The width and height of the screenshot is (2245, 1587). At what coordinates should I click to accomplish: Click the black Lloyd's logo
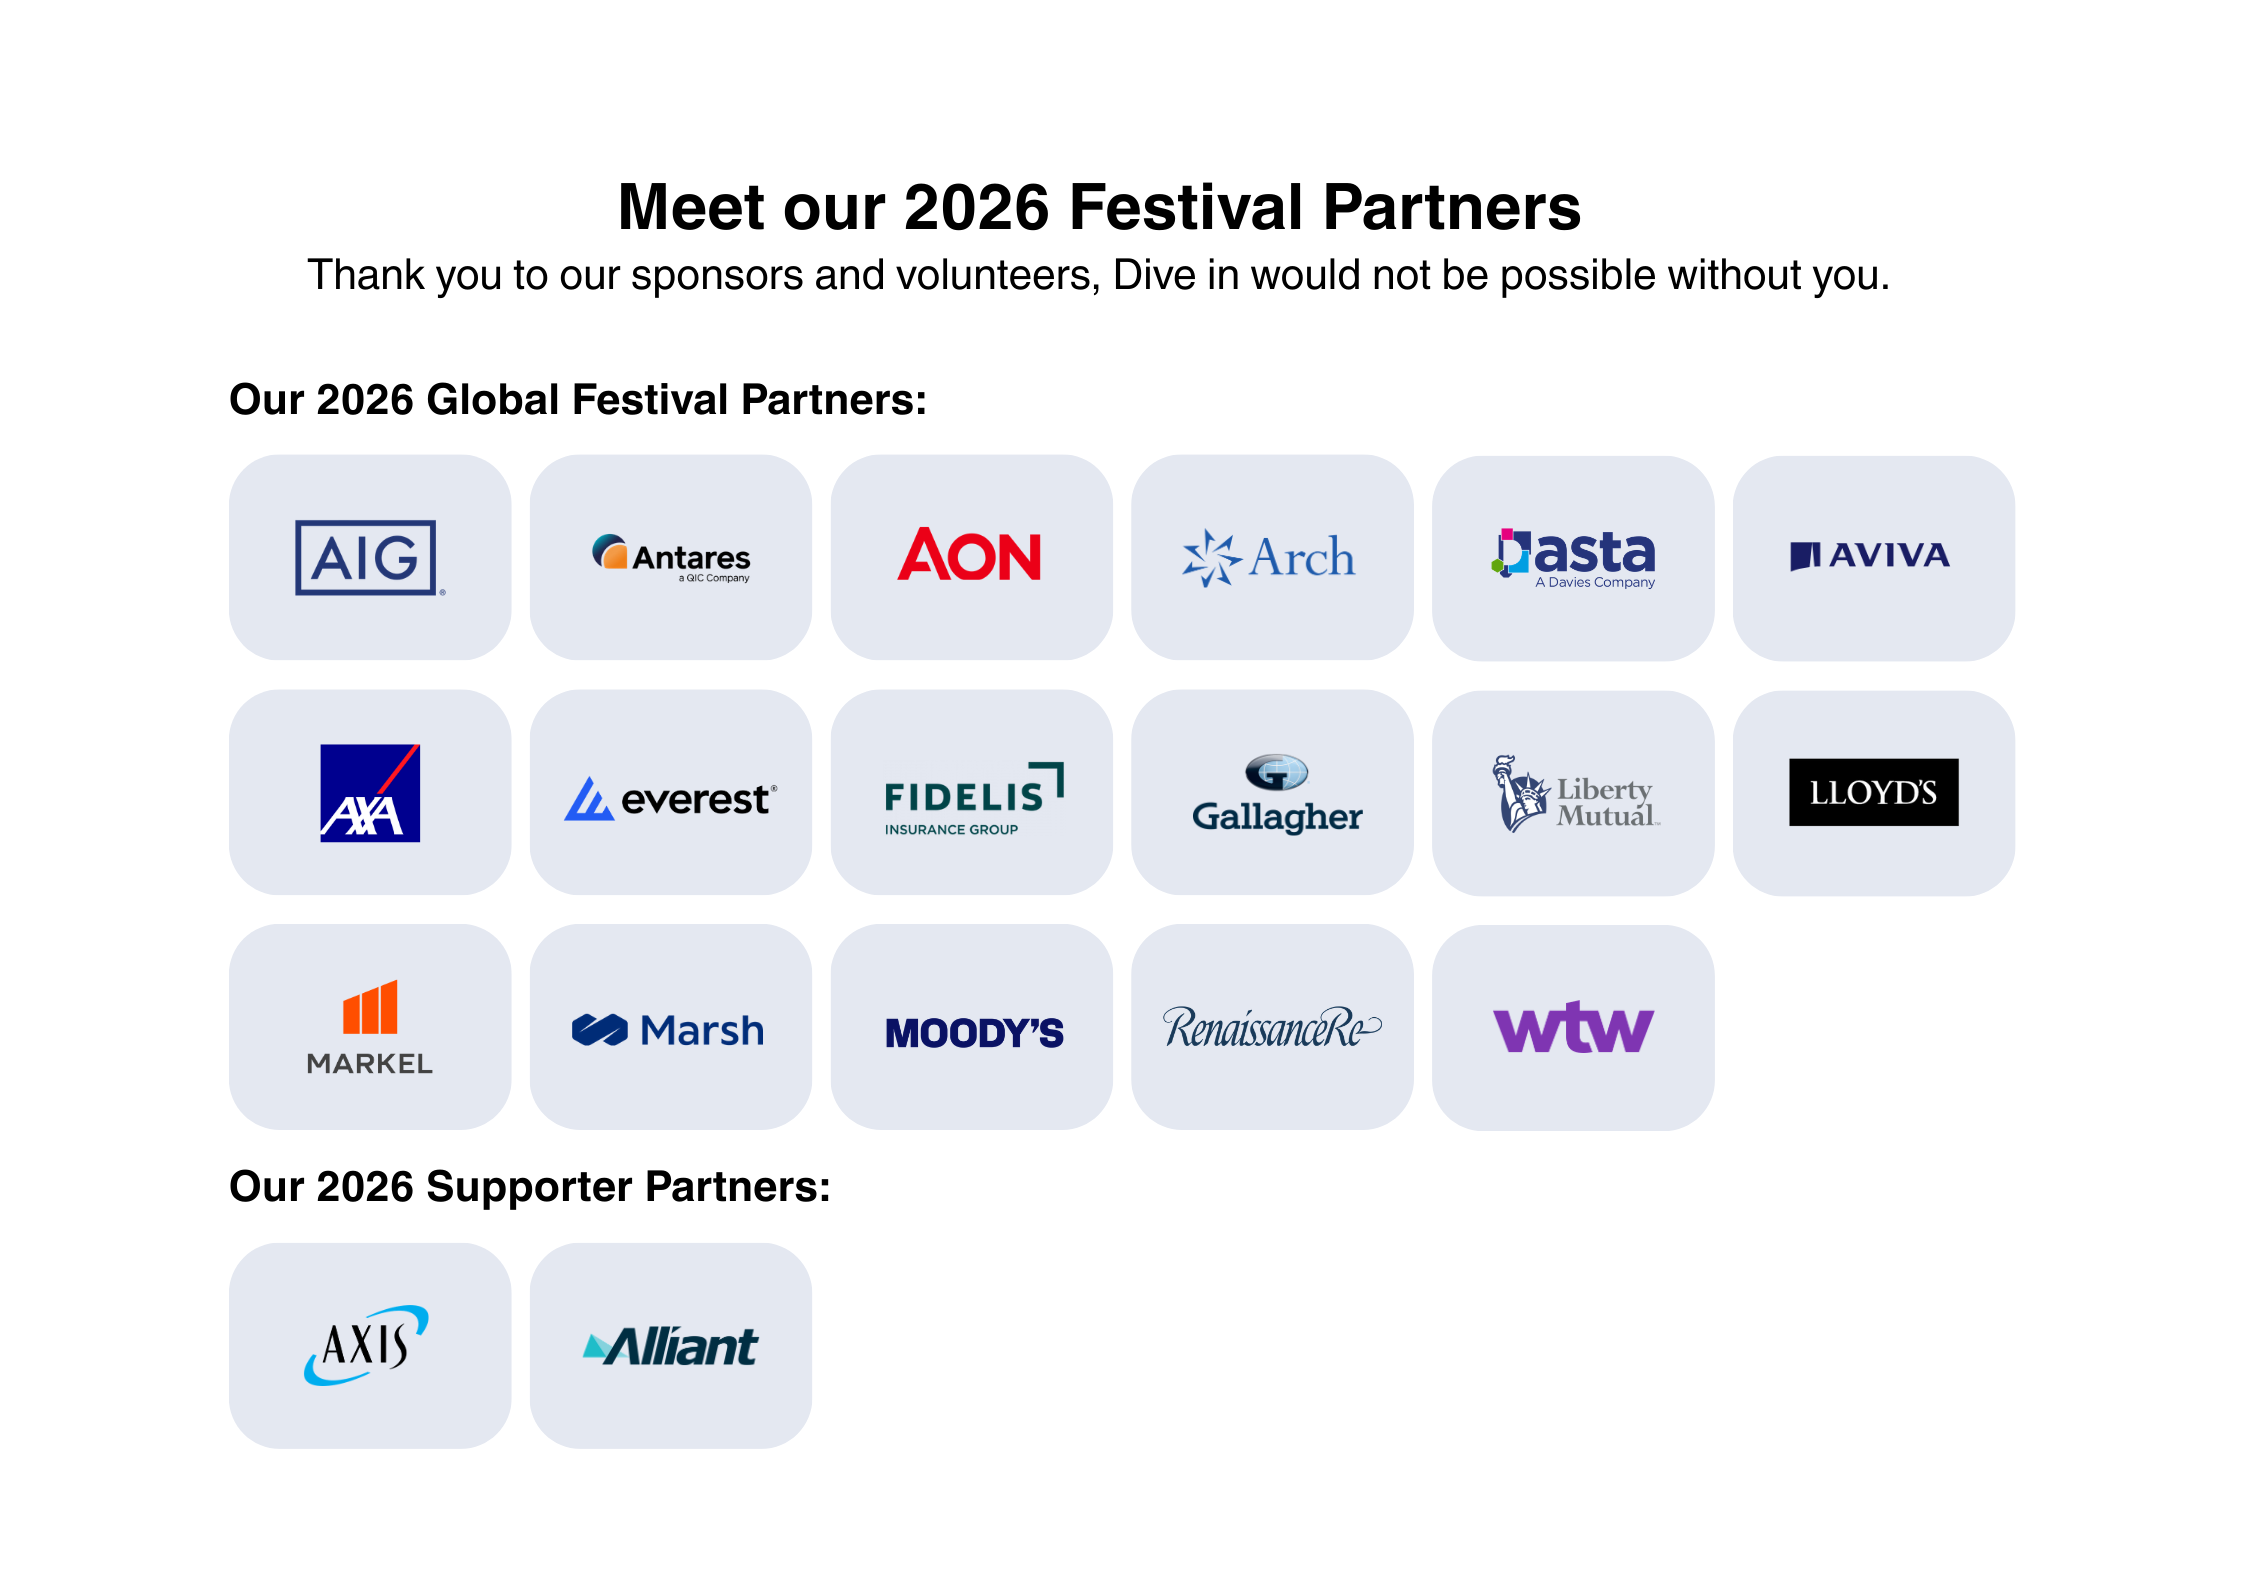(x=1873, y=792)
